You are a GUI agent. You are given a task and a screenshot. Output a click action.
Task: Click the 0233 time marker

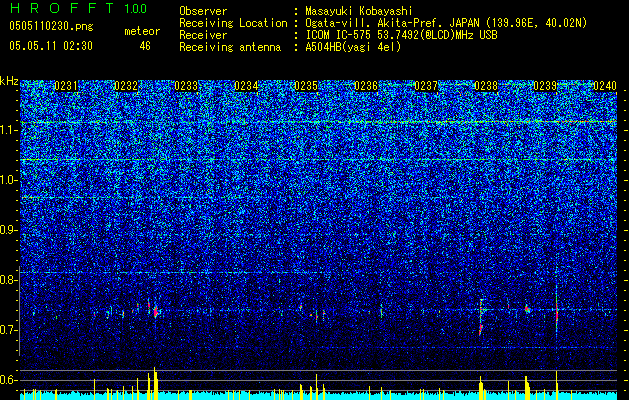click(x=186, y=86)
